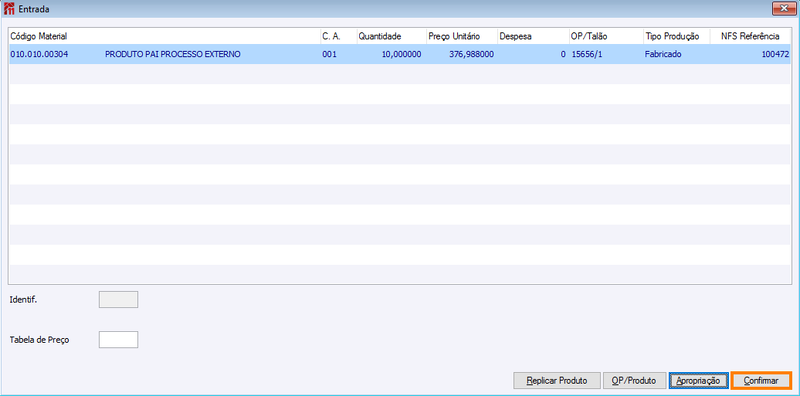Click the Código Material column header
800x396 pixels.
(164, 36)
